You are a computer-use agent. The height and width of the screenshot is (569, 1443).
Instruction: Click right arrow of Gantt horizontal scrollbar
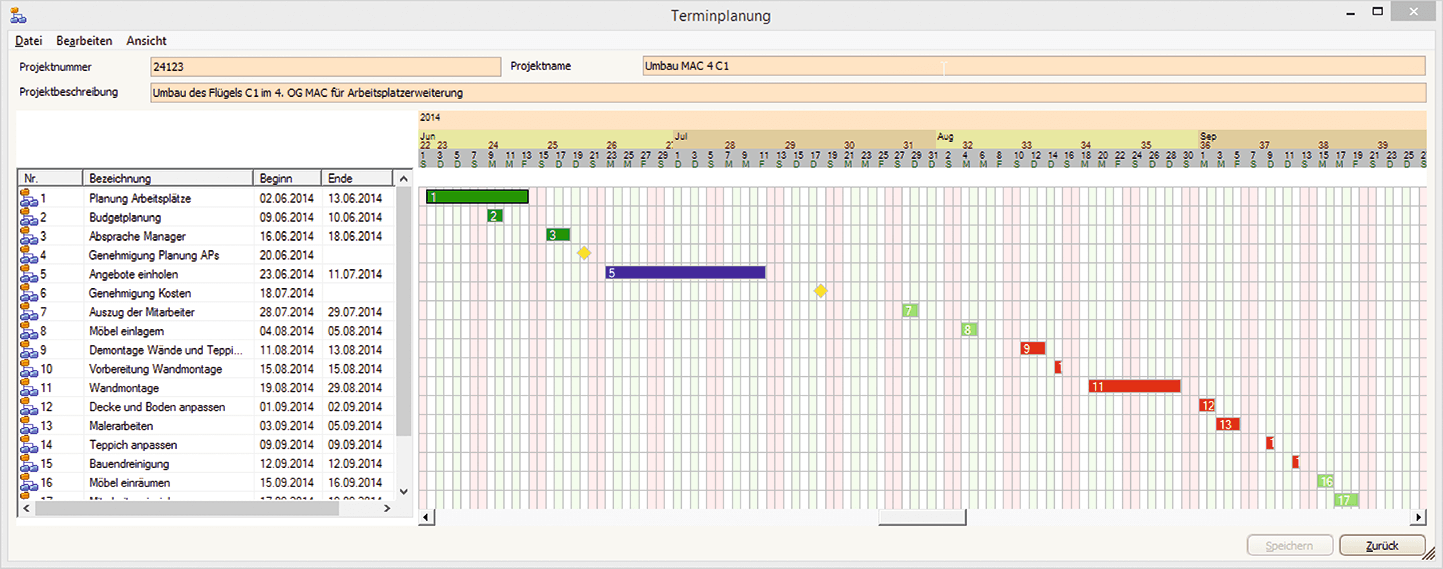coord(1418,517)
